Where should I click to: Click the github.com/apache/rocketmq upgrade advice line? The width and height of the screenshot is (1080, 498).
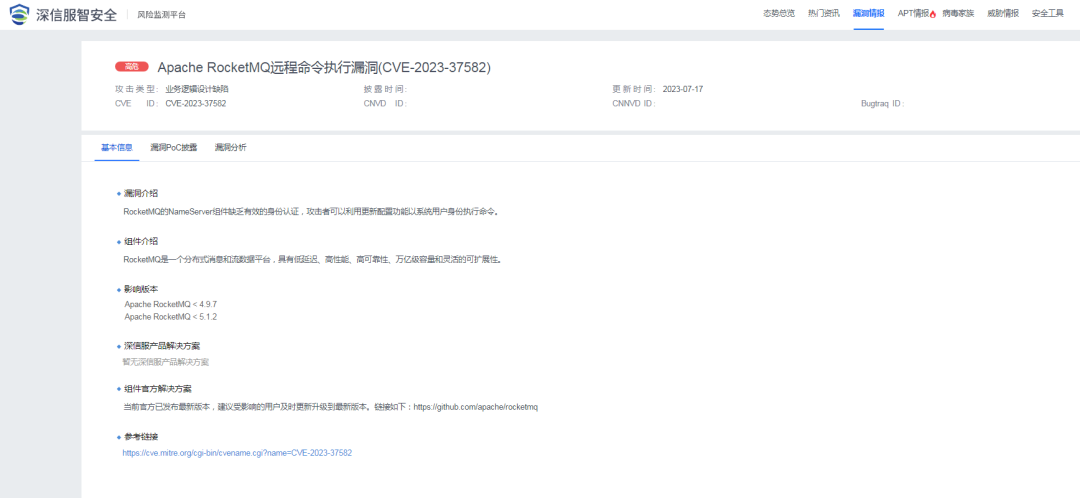(330, 407)
